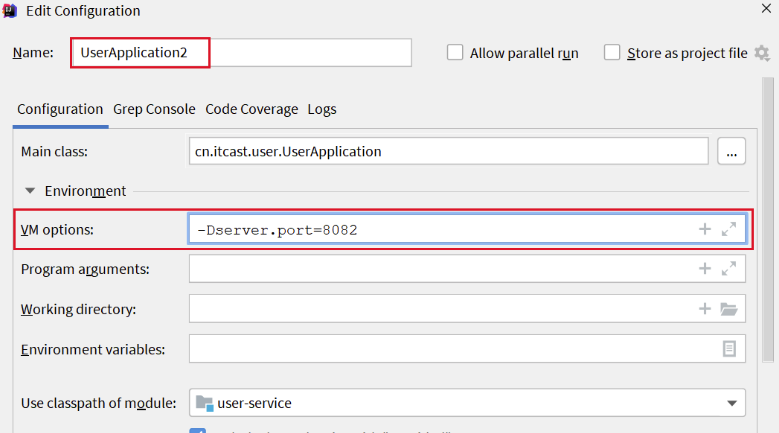Select the Configuration tab

[60, 109]
